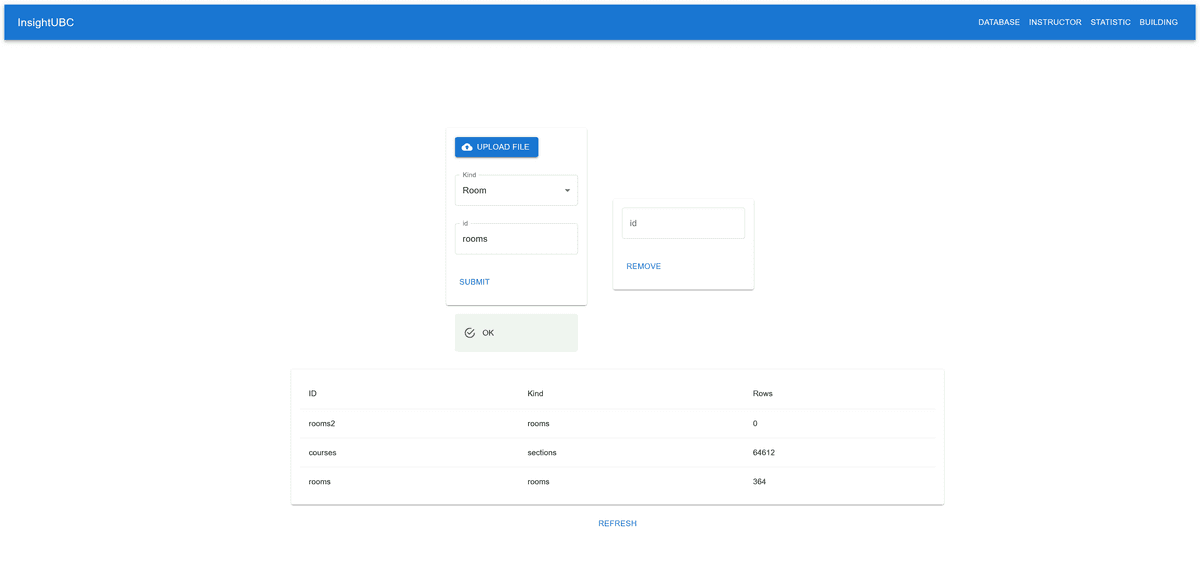This screenshot has height=587, width=1200.
Task: Click the ID column header
Action: [313, 394]
